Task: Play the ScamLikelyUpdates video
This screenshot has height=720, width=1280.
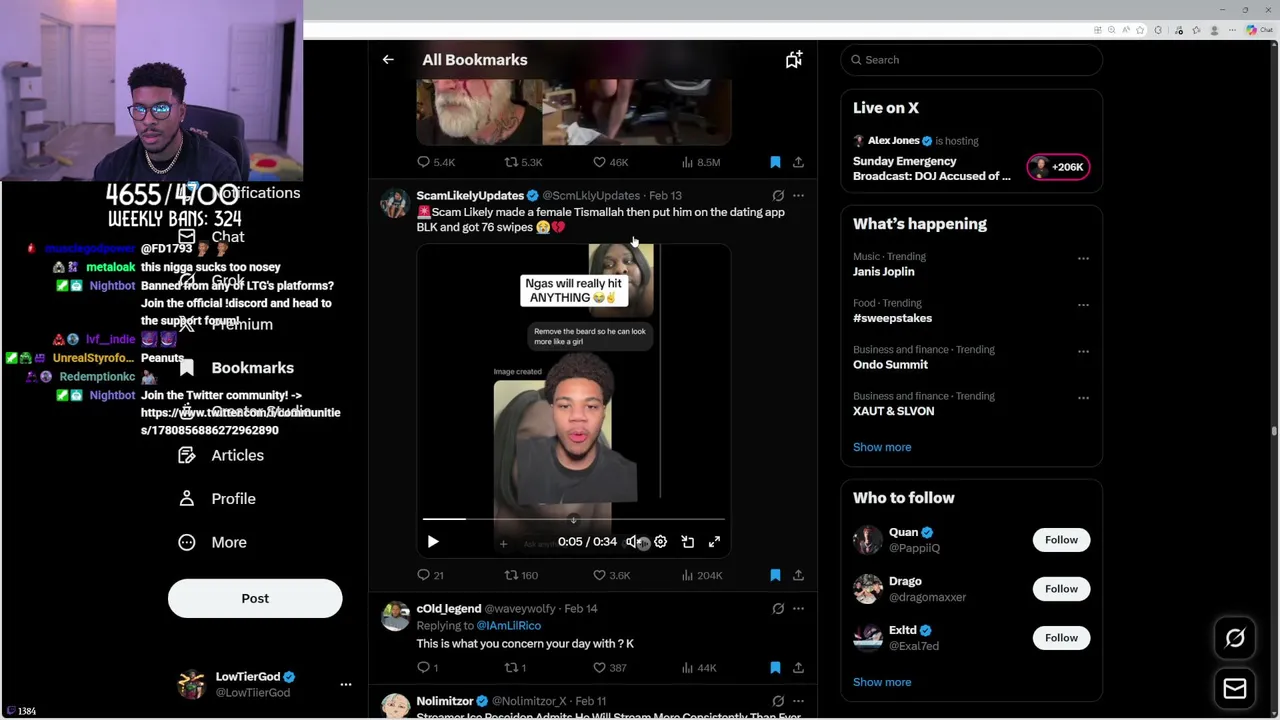Action: (433, 542)
